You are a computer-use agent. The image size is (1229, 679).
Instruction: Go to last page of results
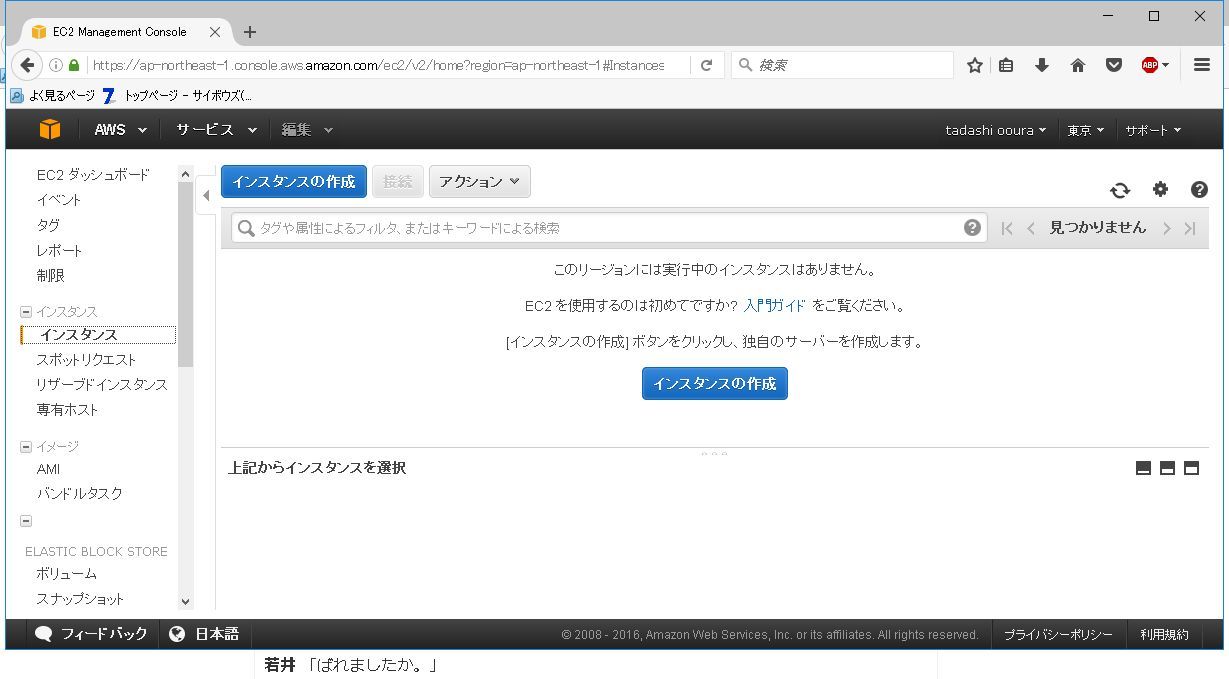coord(1190,228)
